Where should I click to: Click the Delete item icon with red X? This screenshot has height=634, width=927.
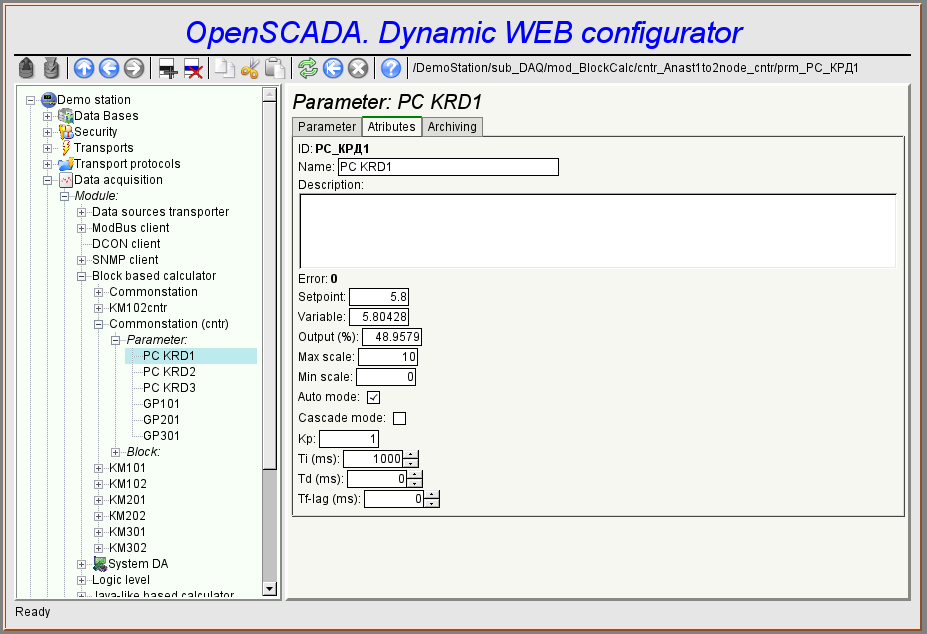[x=193, y=69]
